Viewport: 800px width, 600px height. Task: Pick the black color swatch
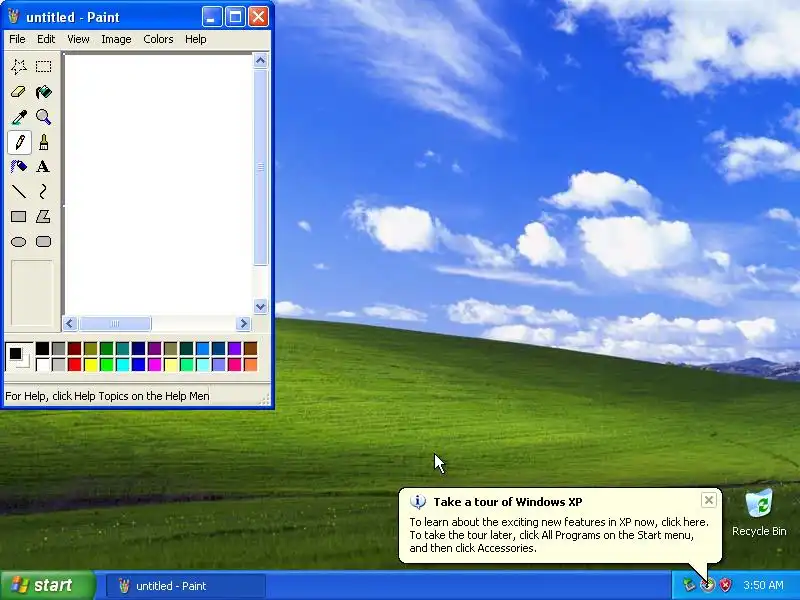[43, 348]
